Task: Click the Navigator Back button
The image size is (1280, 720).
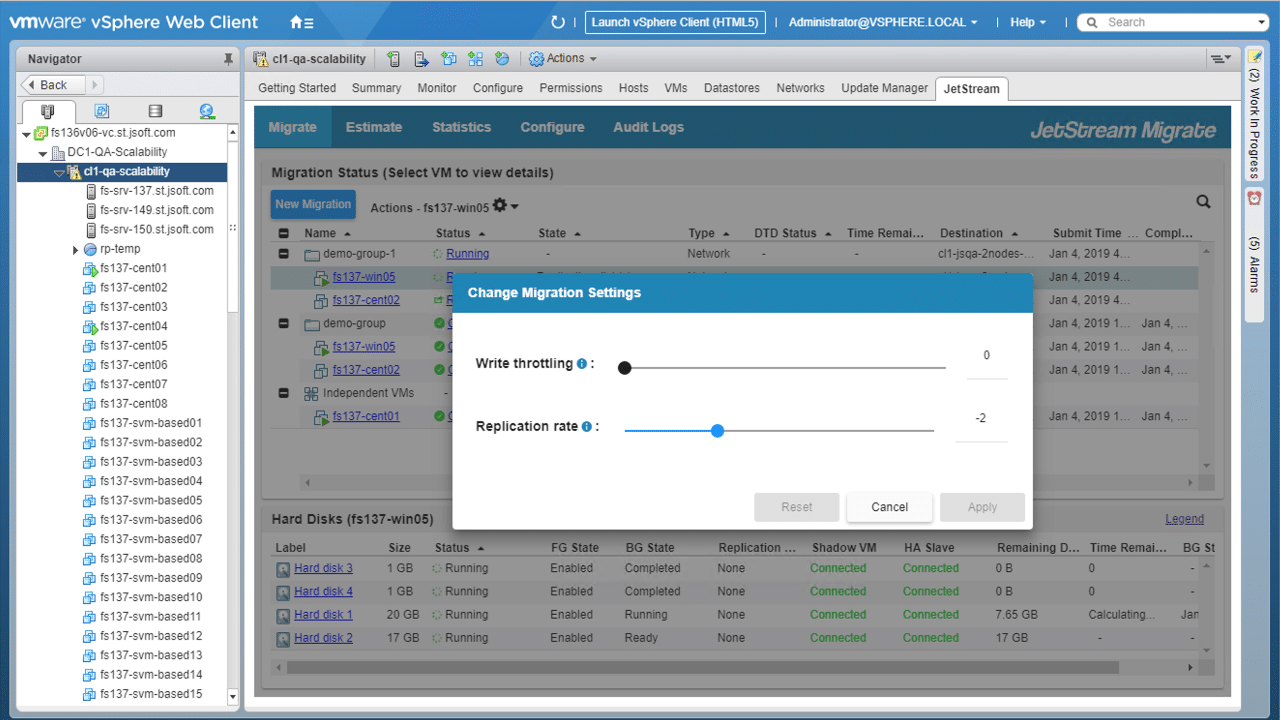Action: [53, 85]
